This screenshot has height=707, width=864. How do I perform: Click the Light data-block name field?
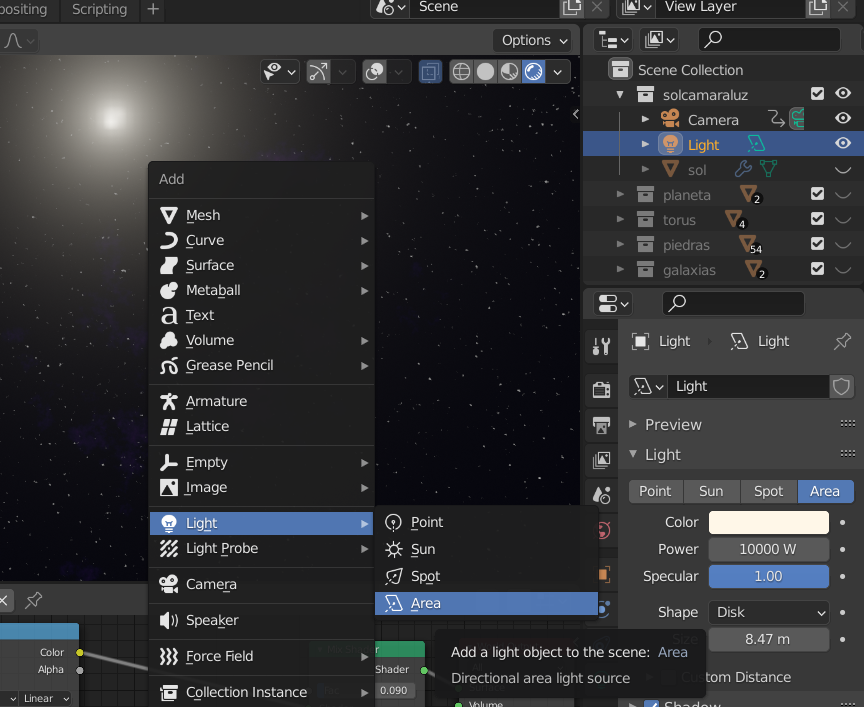[748, 386]
